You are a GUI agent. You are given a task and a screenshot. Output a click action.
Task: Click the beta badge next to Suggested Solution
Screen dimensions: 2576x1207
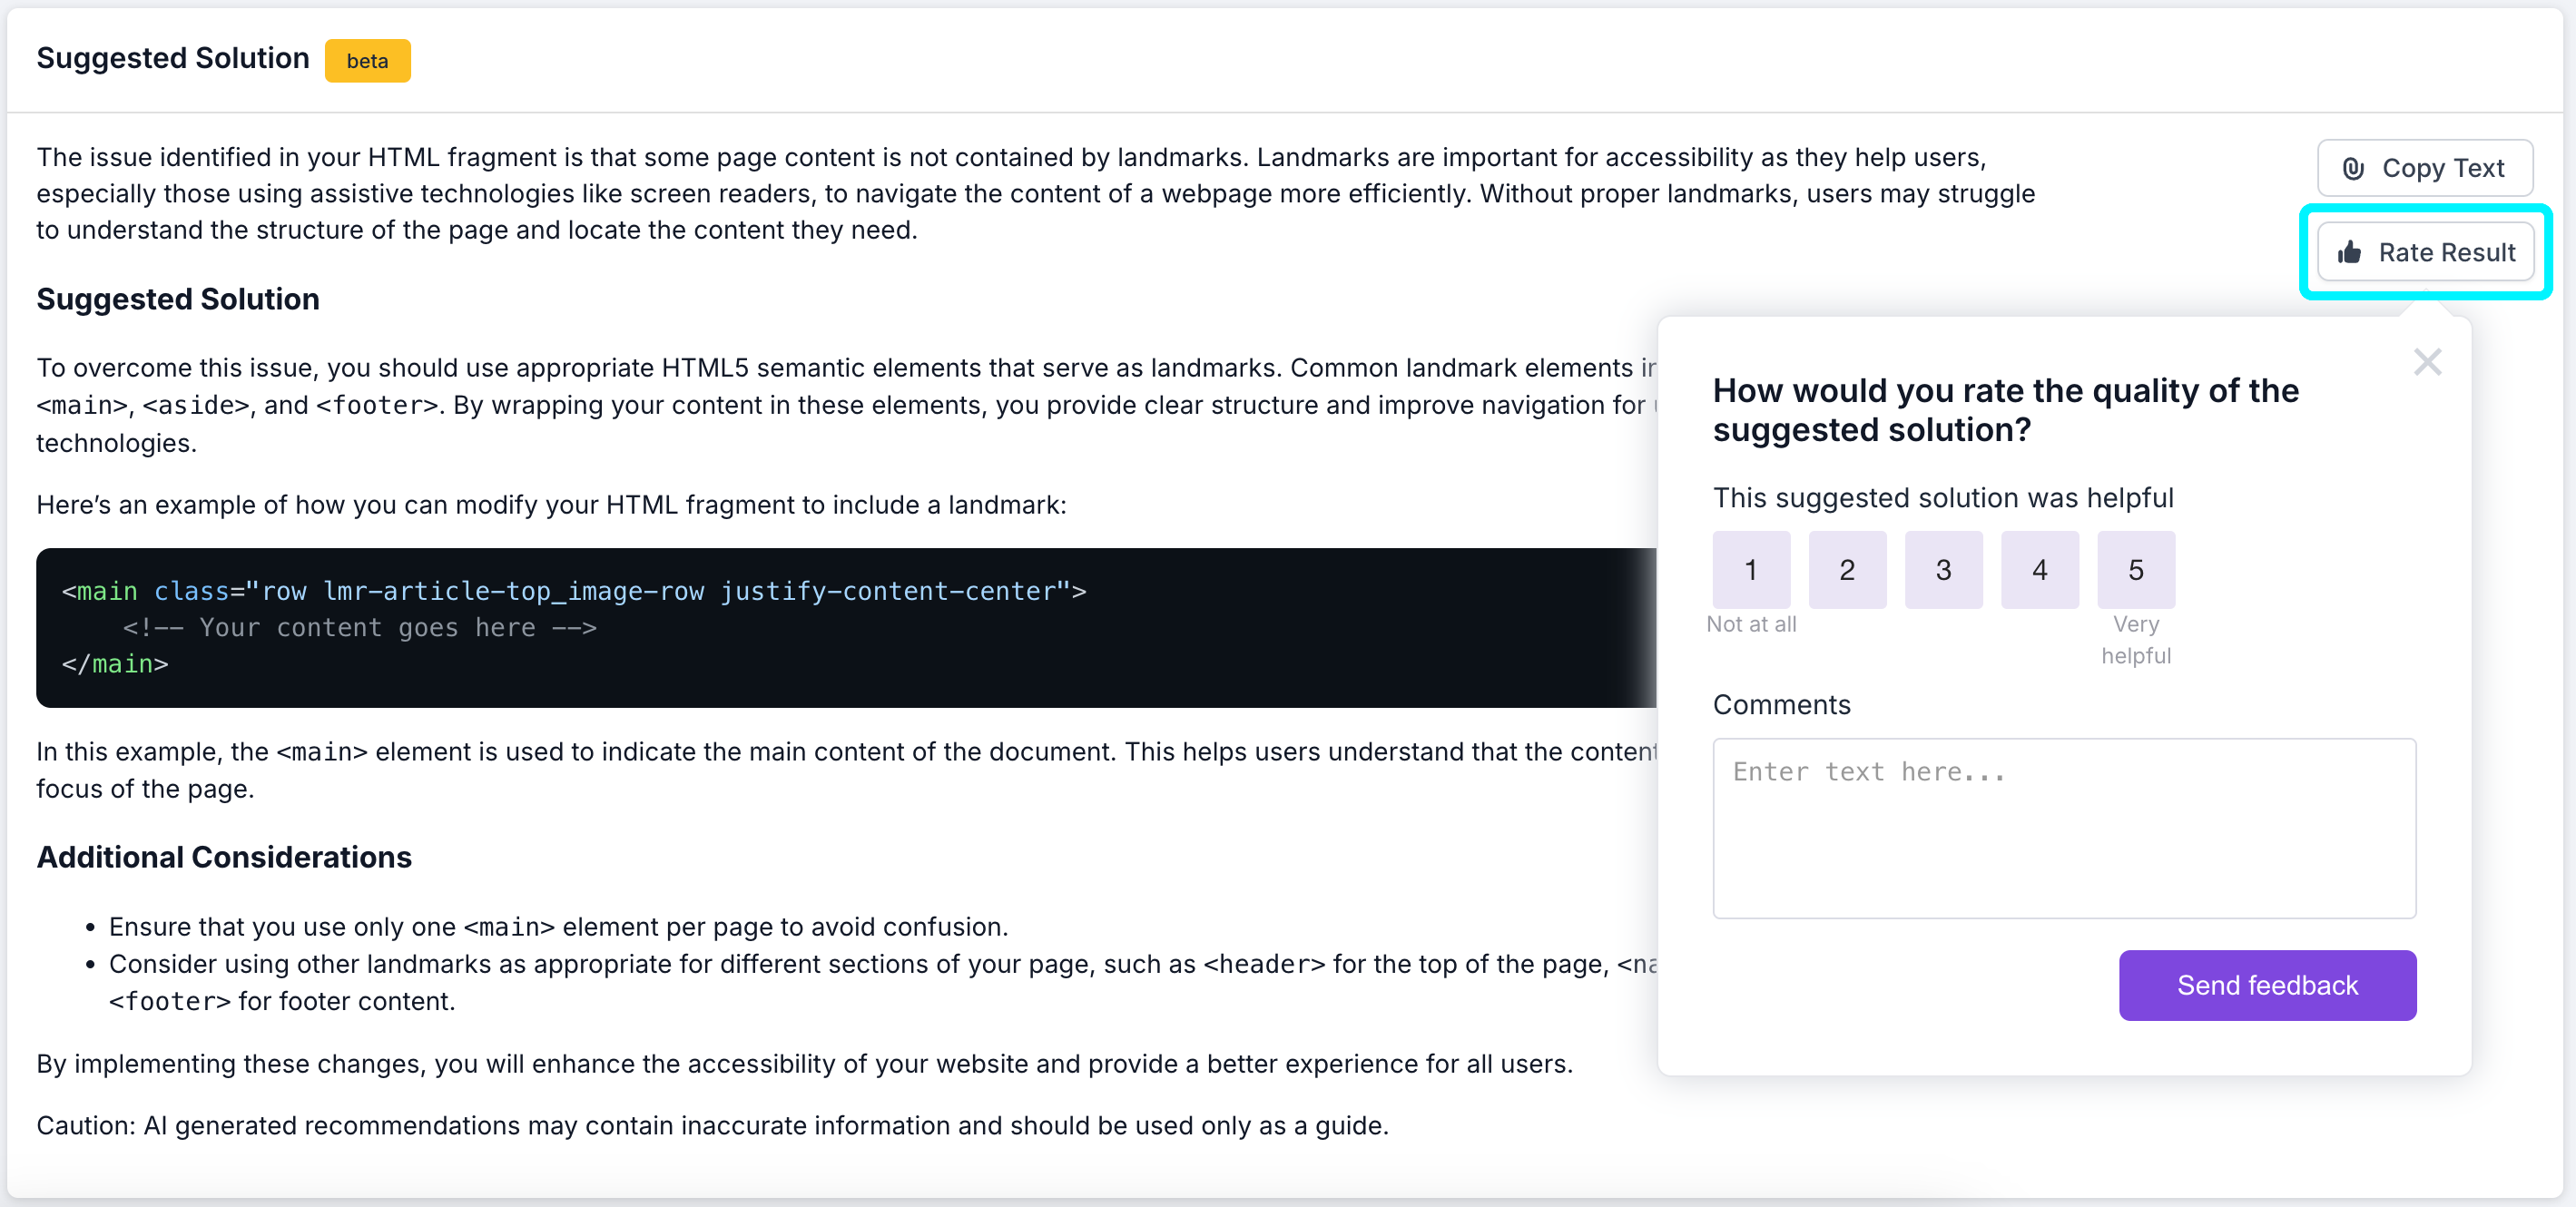click(367, 60)
